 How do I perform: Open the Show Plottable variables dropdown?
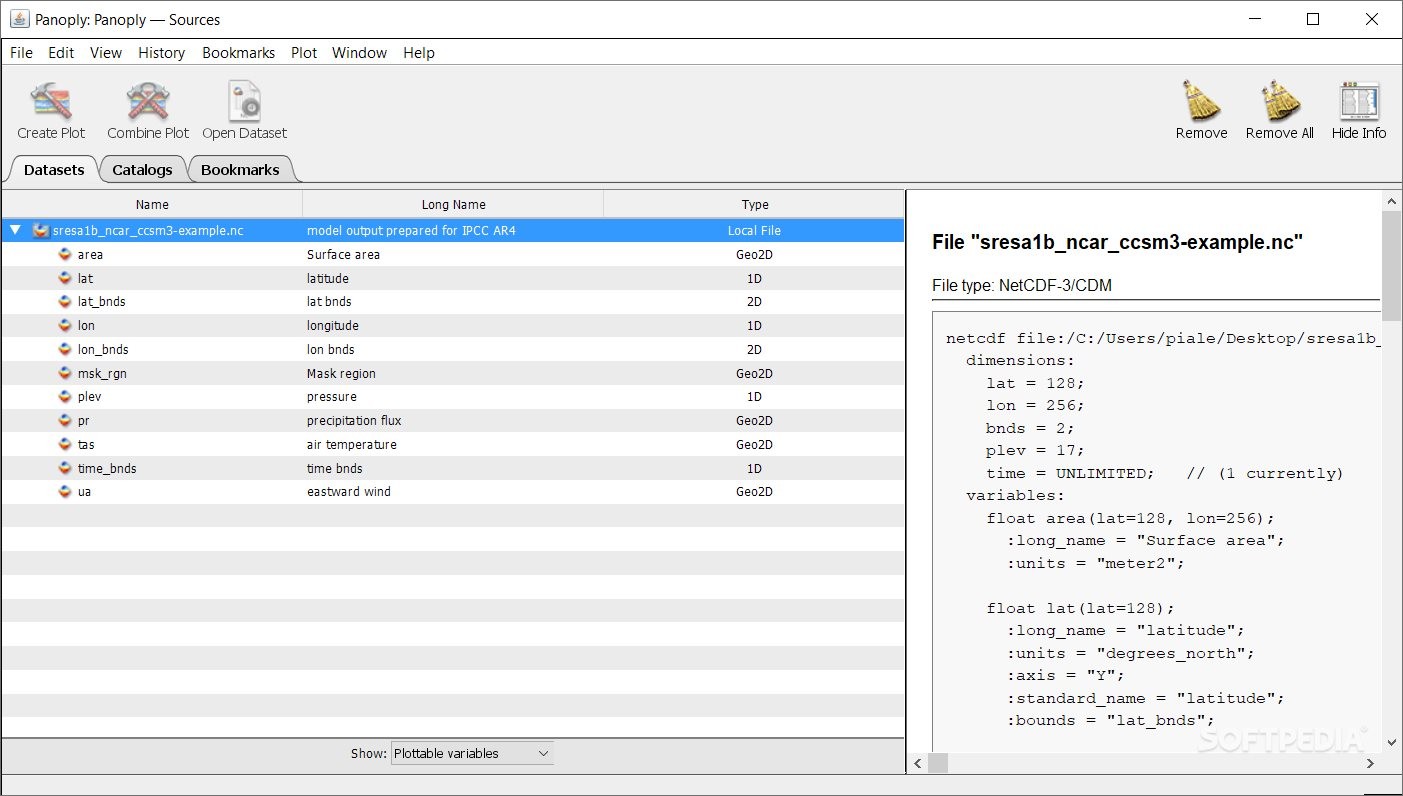point(472,754)
